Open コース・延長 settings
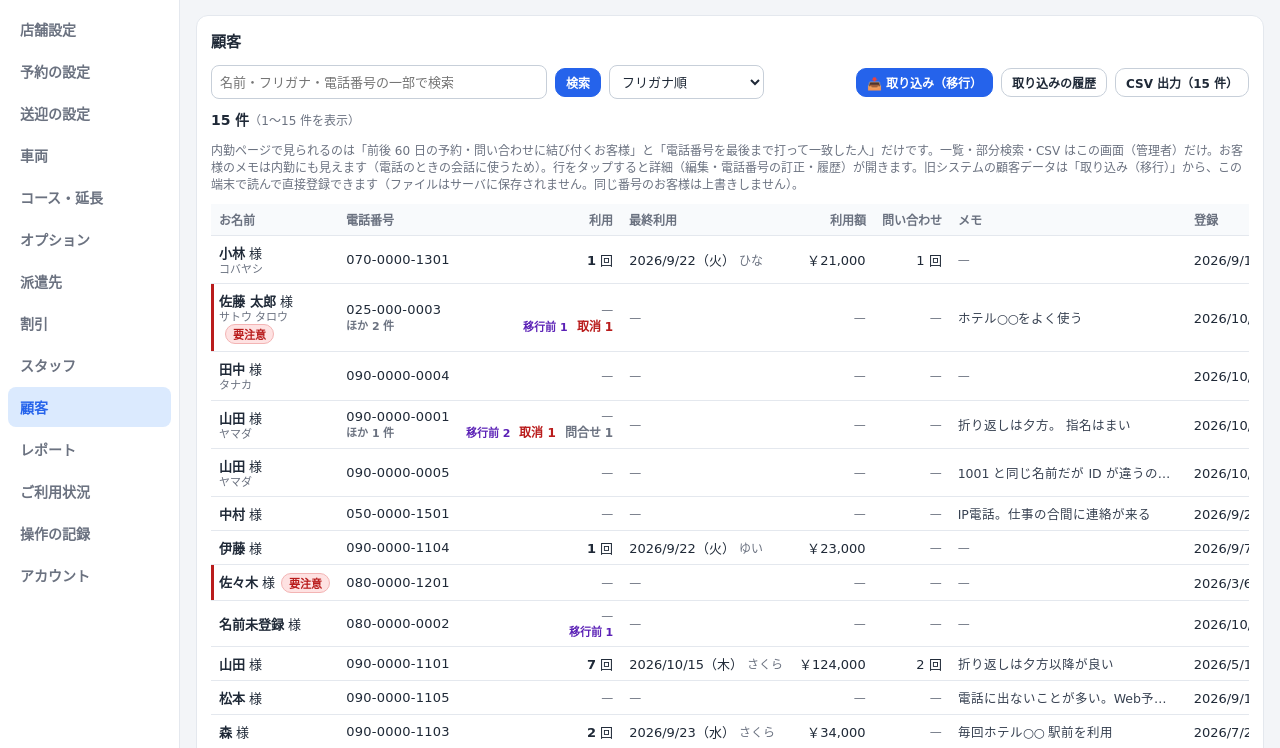The height and width of the screenshot is (748, 1280). 89,198
